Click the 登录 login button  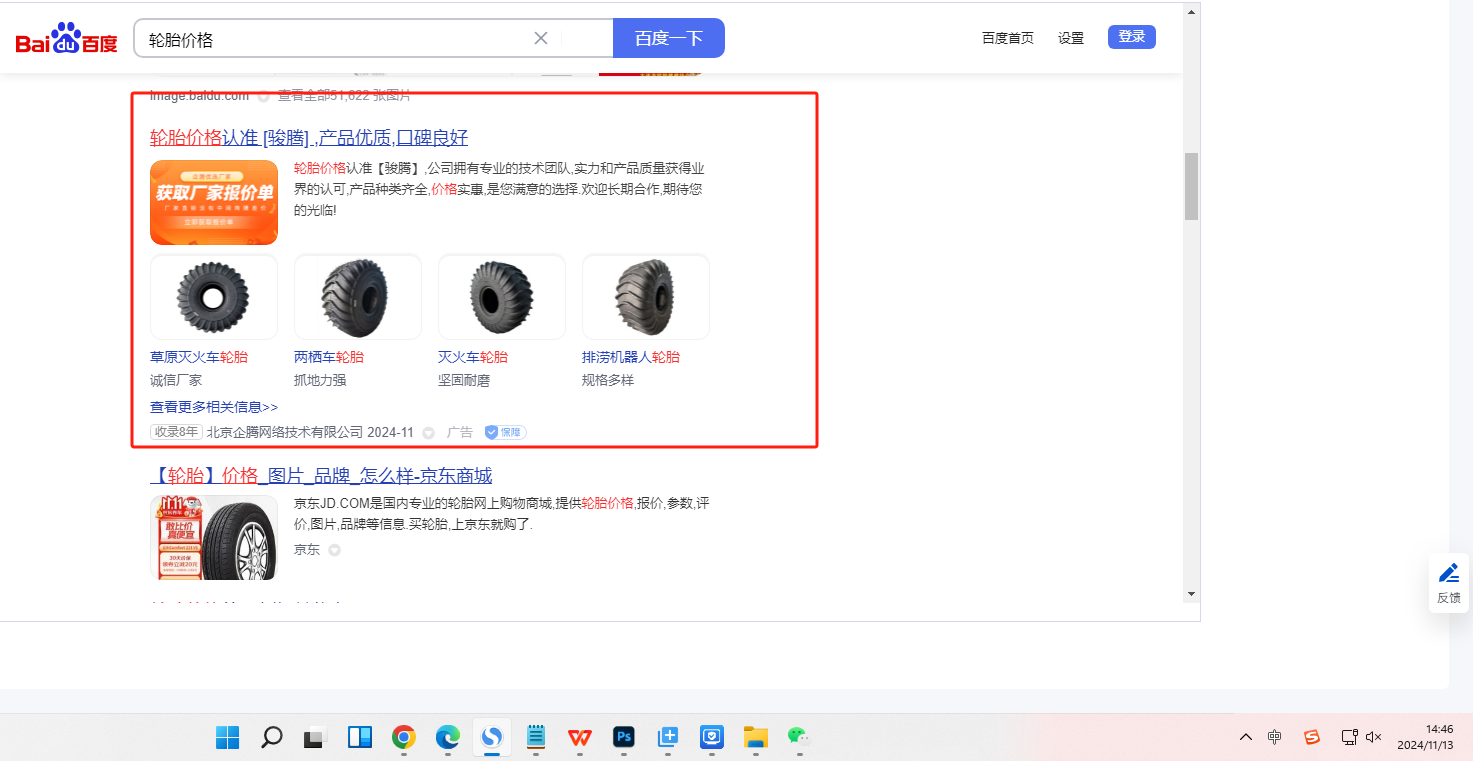(1132, 37)
